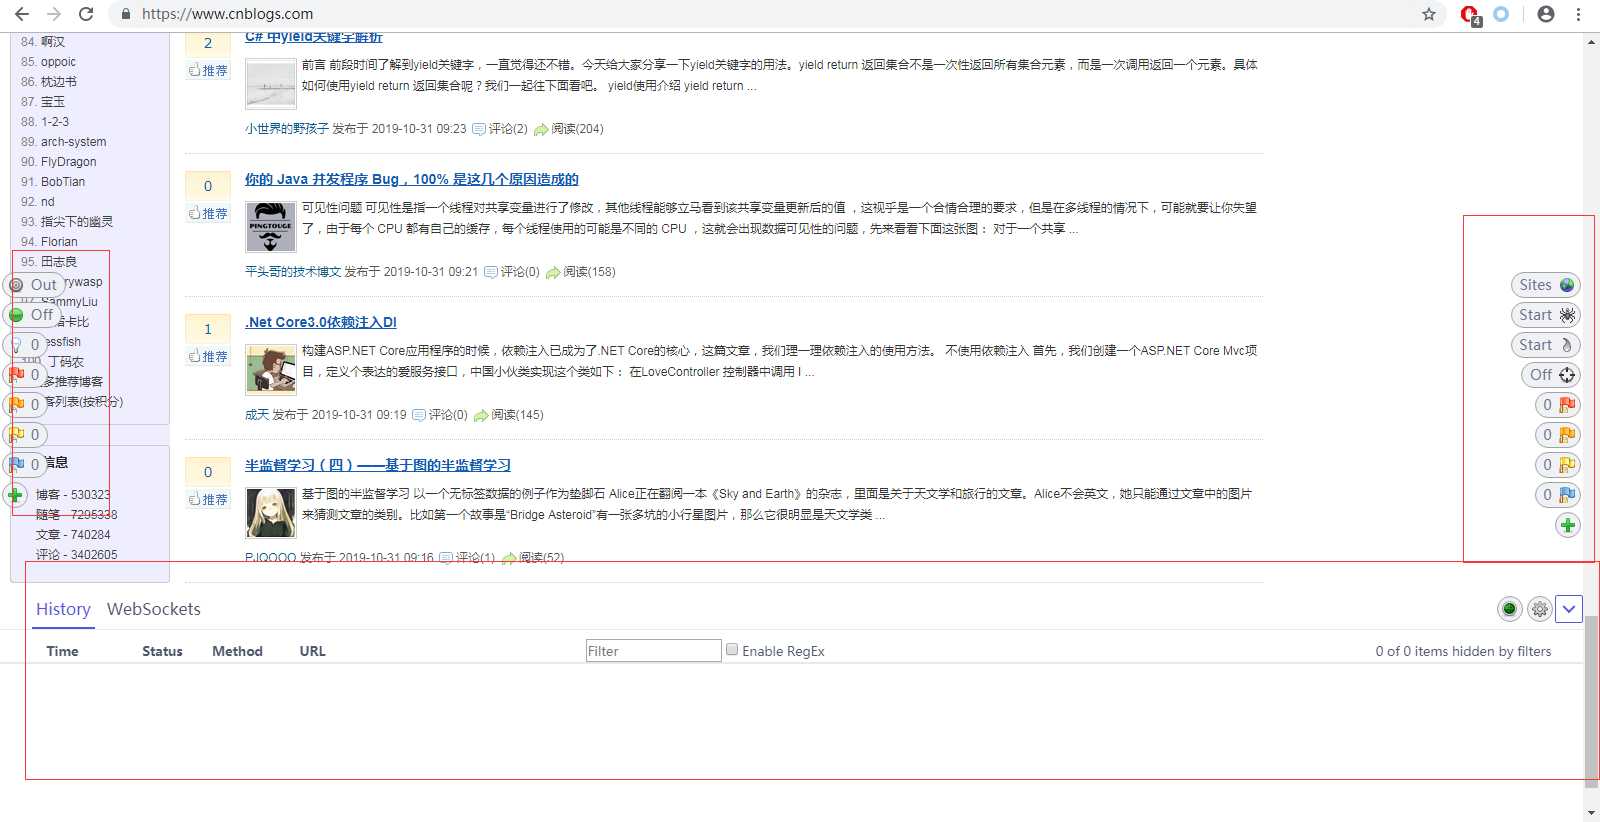Image resolution: width=1600 pixels, height=822 pixels.
Task: Open article '半监督学习（四）'
Action: point(378,465)
